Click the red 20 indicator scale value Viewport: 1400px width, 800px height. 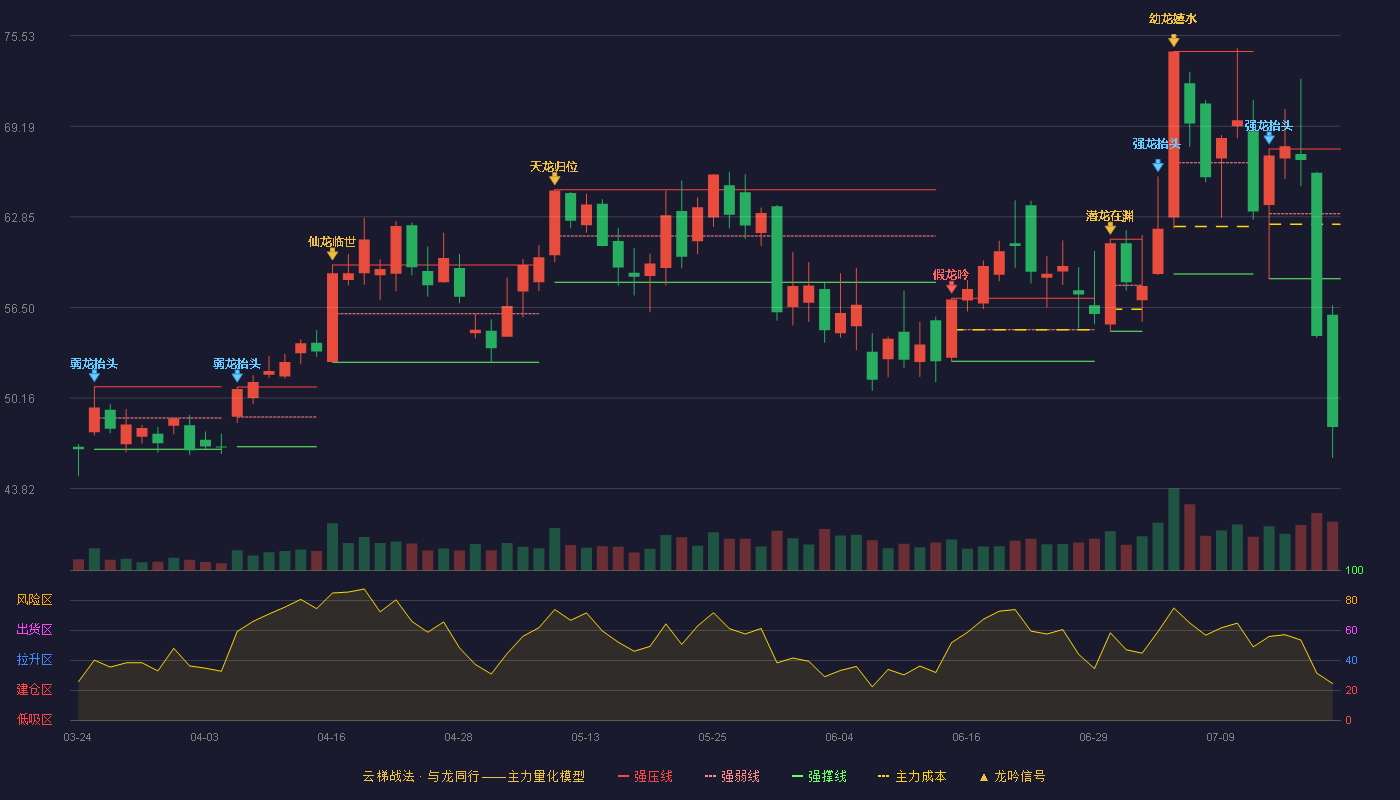1351,690
